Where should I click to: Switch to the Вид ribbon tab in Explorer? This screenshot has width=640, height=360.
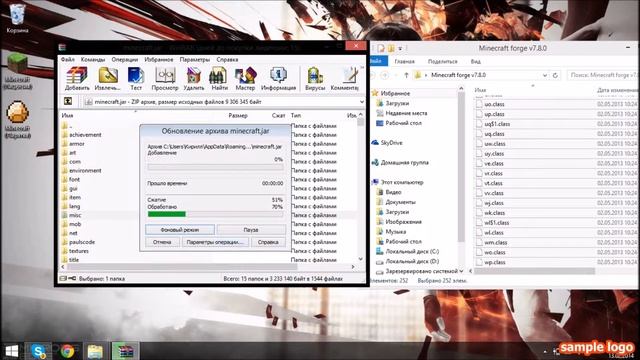coord(476,61)
